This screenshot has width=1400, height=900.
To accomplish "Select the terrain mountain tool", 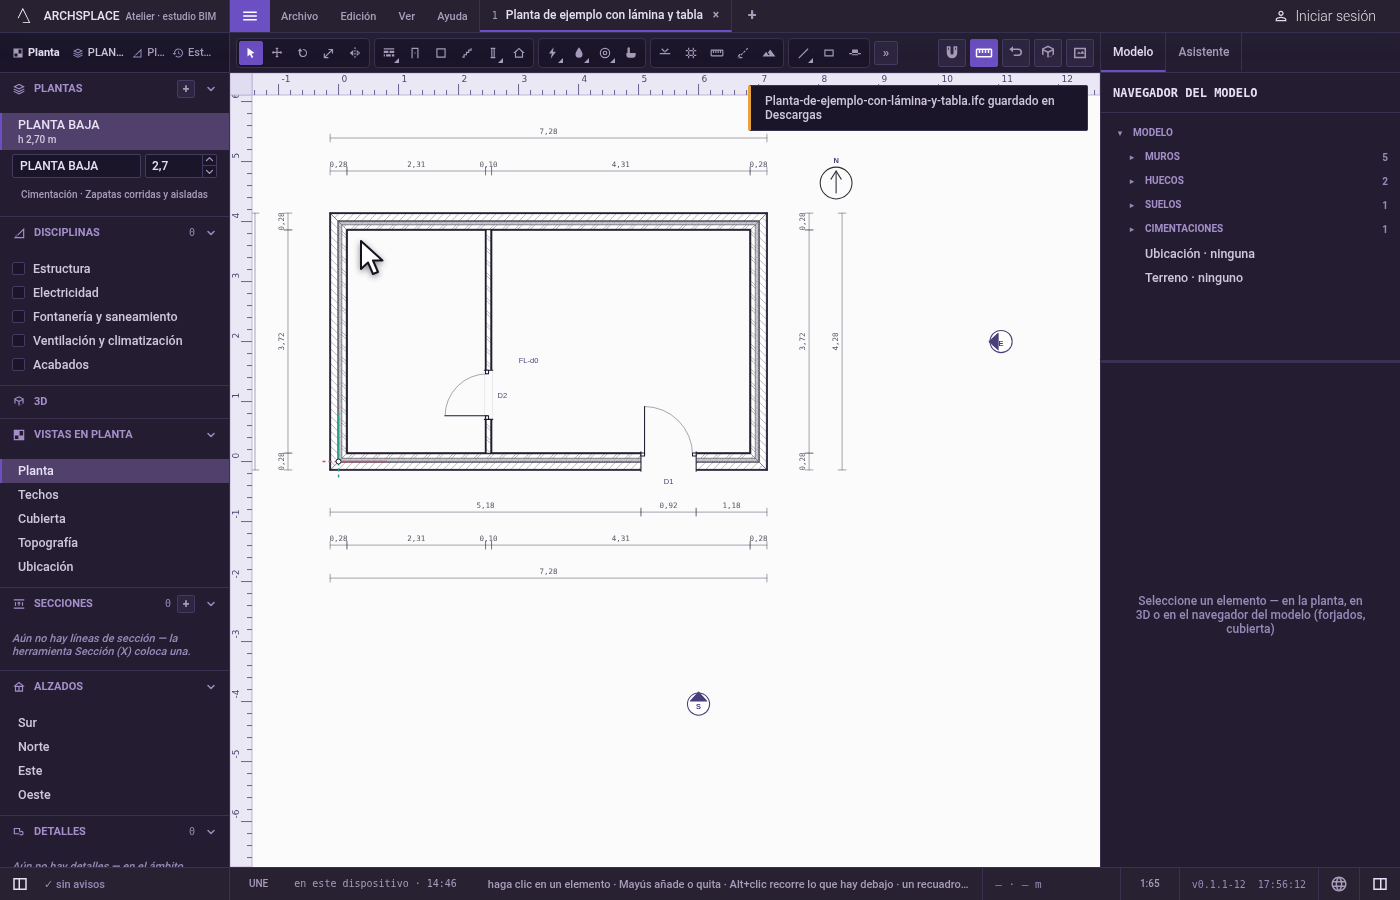I will (x=769, y=53).
